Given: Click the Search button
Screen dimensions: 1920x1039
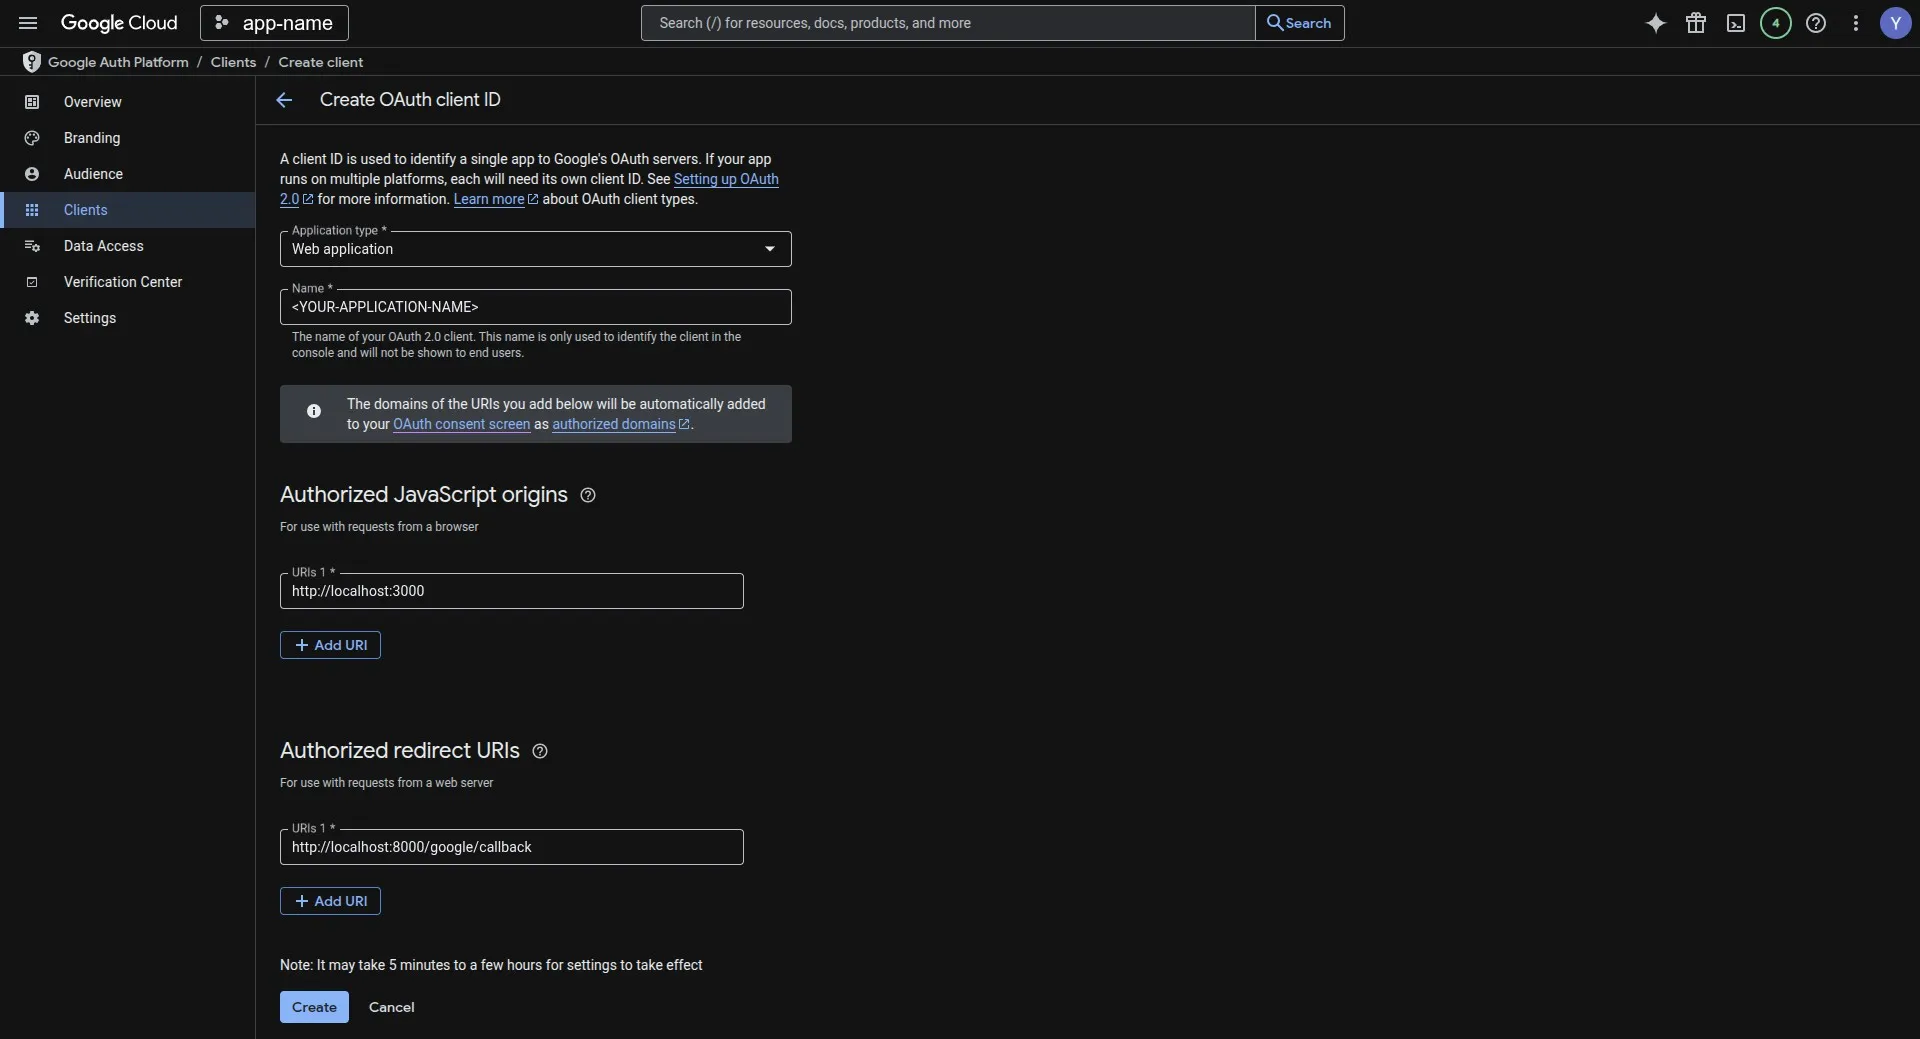Looking at the screenshot, I should click(1299, 23).
